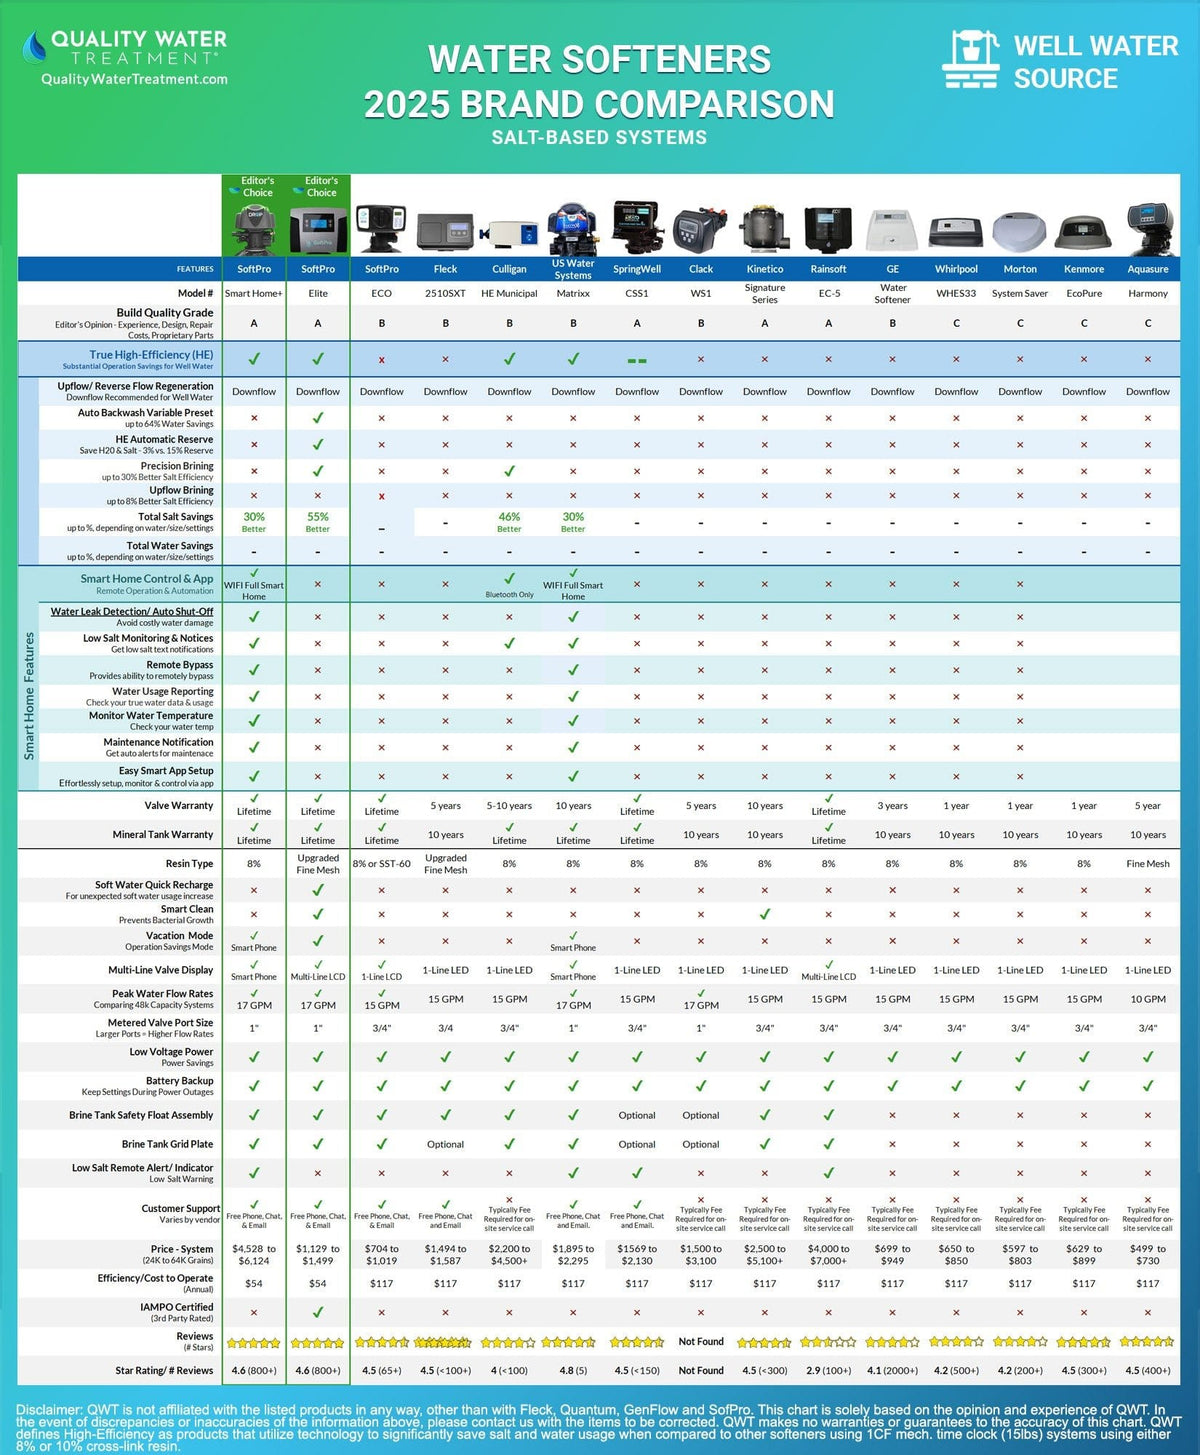Click the 'Smart Home+' model cell
The image size is (1200, 1455).
click(254, 293)
